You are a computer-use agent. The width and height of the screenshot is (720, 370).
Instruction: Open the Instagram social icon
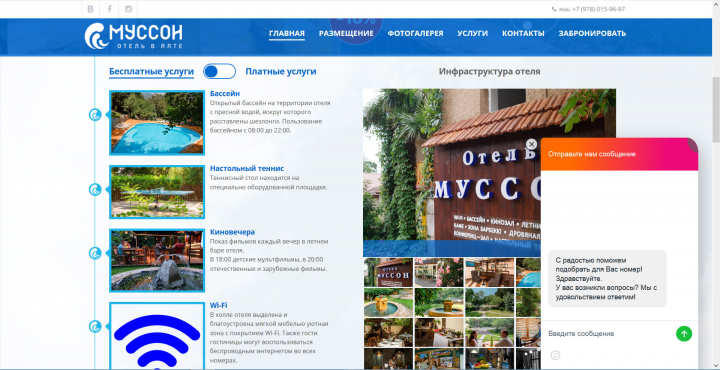[128, 9]
